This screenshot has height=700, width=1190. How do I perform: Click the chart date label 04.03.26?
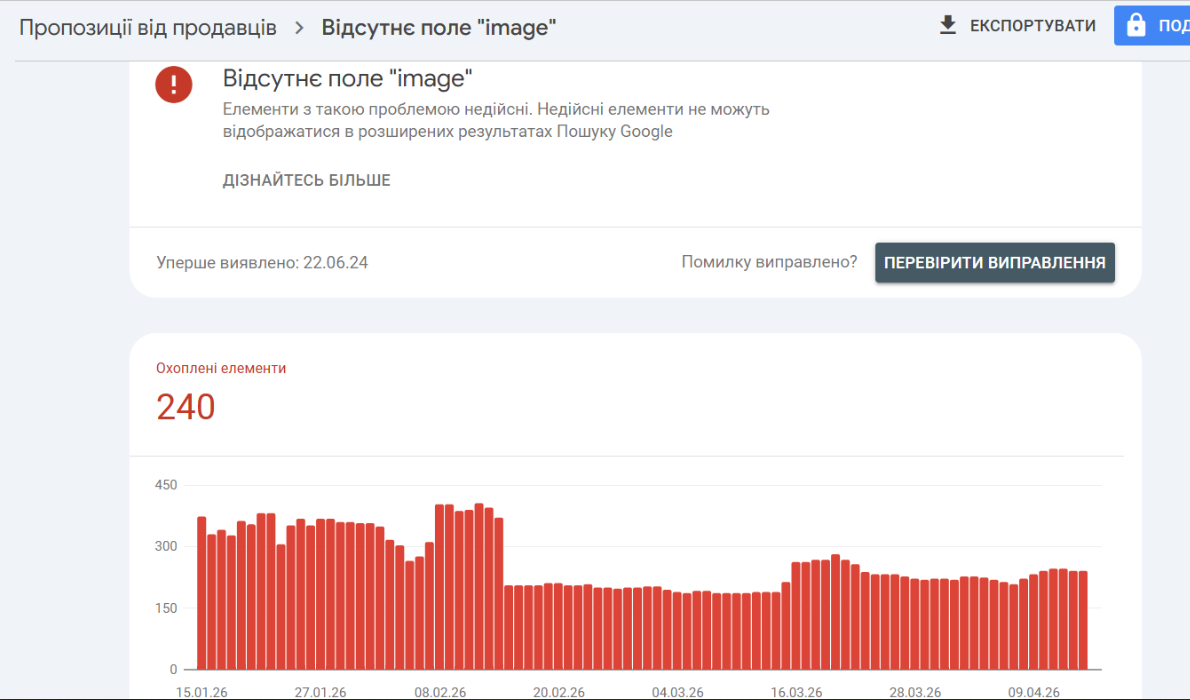click(x=678, y=692)
